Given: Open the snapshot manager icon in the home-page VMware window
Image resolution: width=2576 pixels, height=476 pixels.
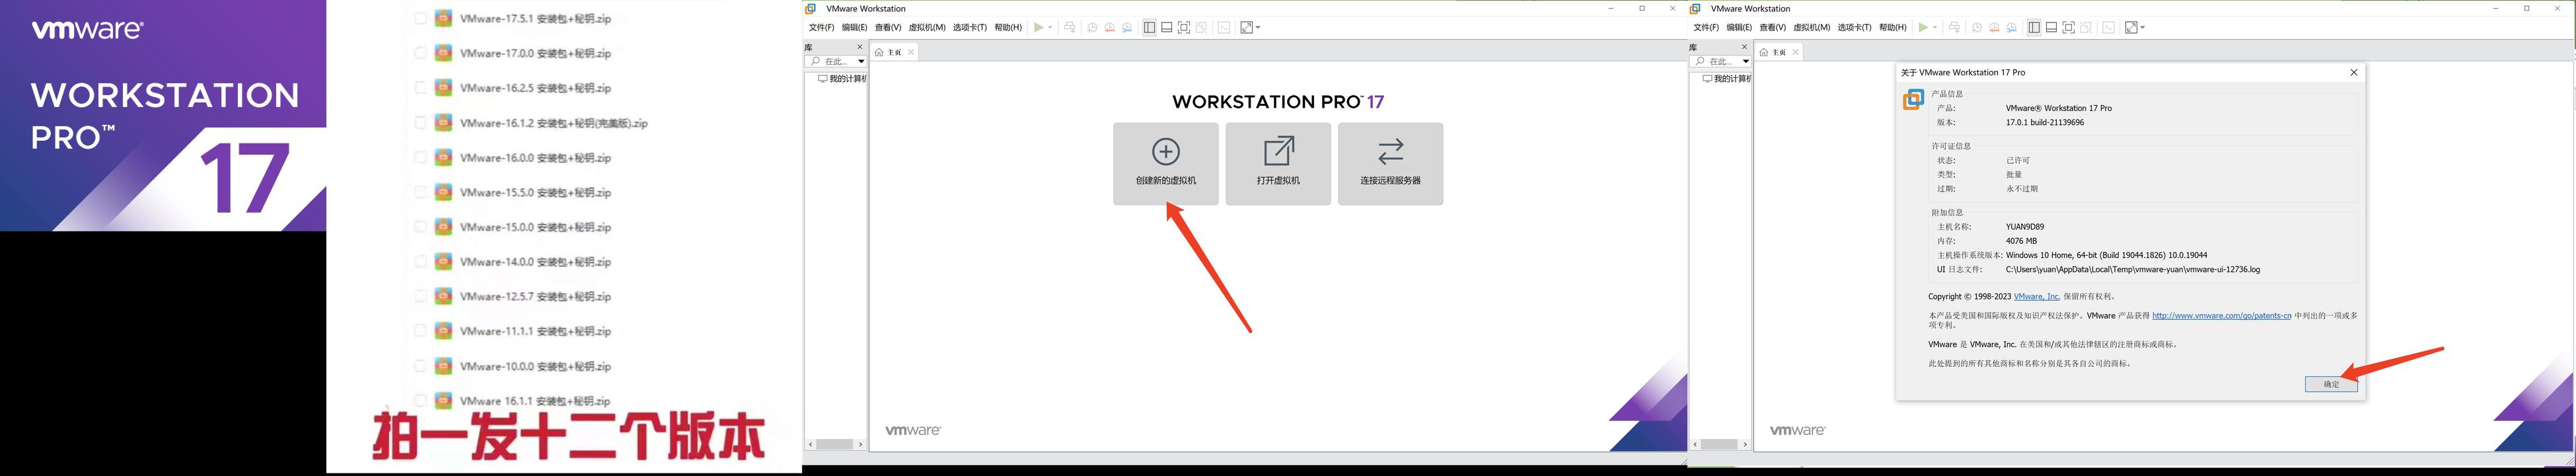Looking at the screenshot, I should [1127, 27].
